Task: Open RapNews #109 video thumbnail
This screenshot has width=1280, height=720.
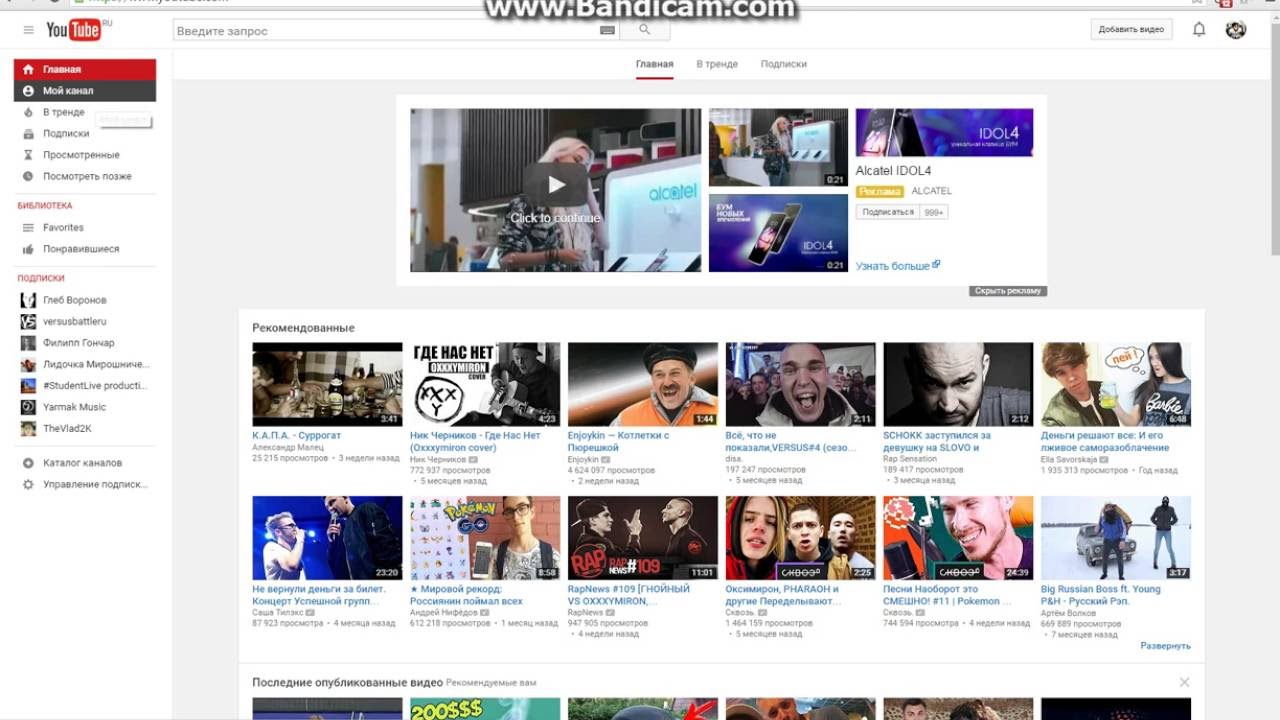Action: click(643, 538)
